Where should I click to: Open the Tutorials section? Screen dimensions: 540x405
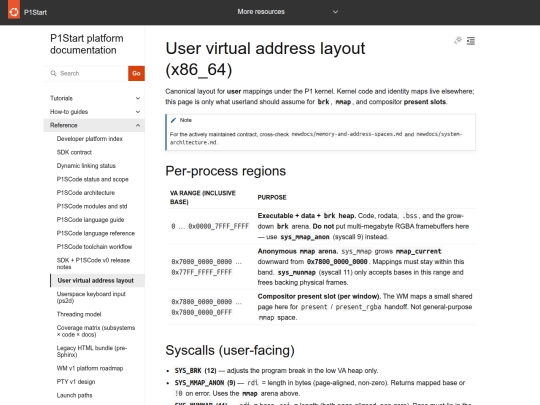[61, 98]
